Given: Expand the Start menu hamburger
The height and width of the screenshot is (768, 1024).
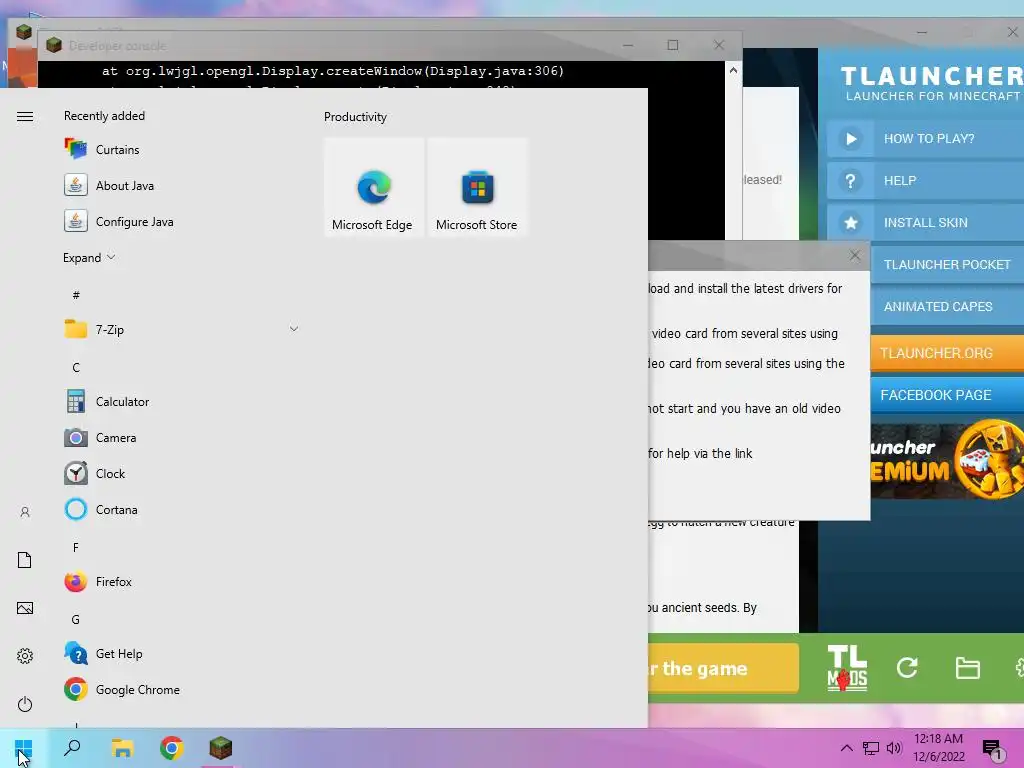Looking at the screenshot, I should point(25,116).
